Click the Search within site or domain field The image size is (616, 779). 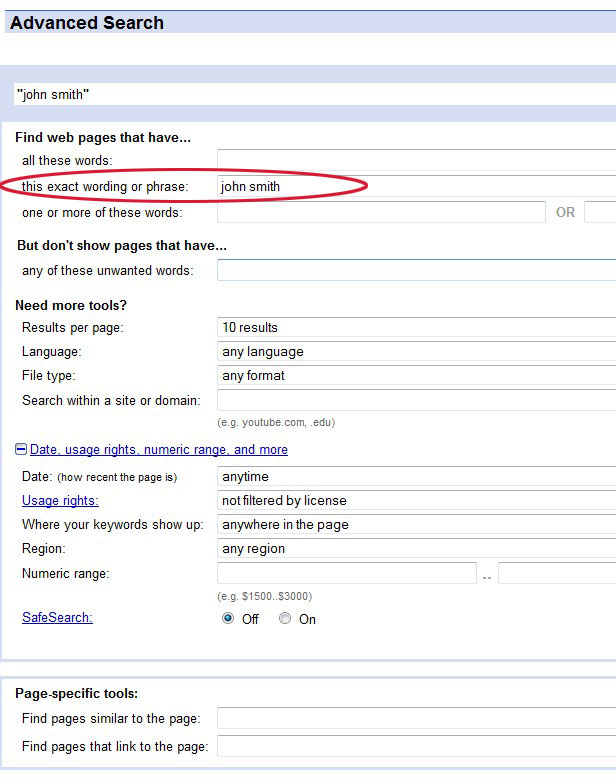click(x=416, y=400)
